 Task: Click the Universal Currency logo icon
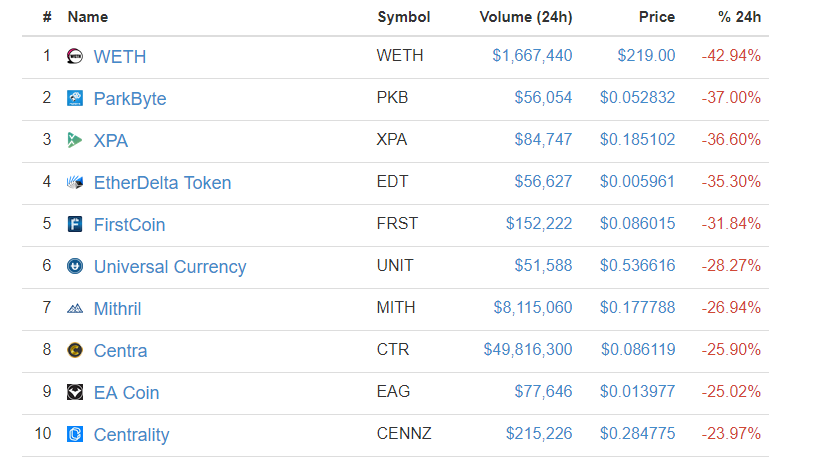coord(75,266)
